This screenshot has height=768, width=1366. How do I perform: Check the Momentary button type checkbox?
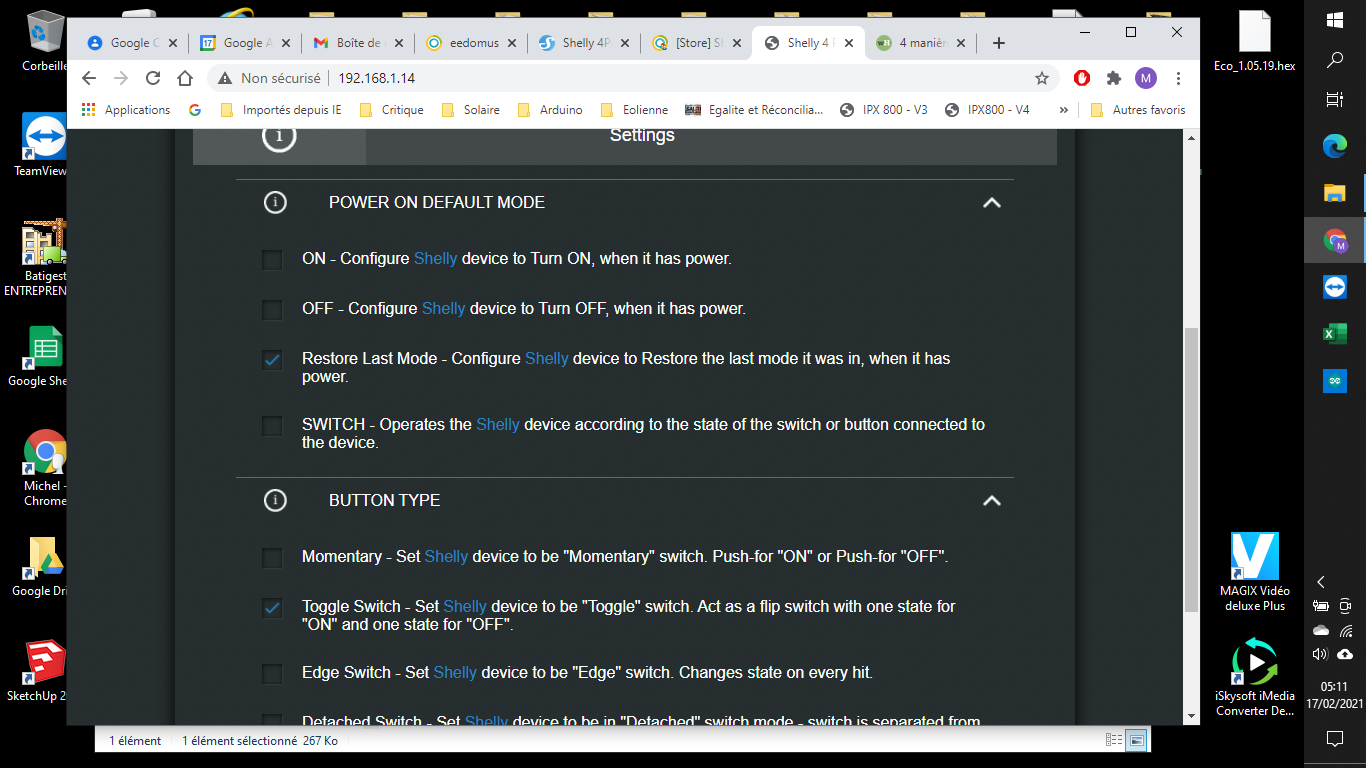pyautogui.click(x=272, y=557)
